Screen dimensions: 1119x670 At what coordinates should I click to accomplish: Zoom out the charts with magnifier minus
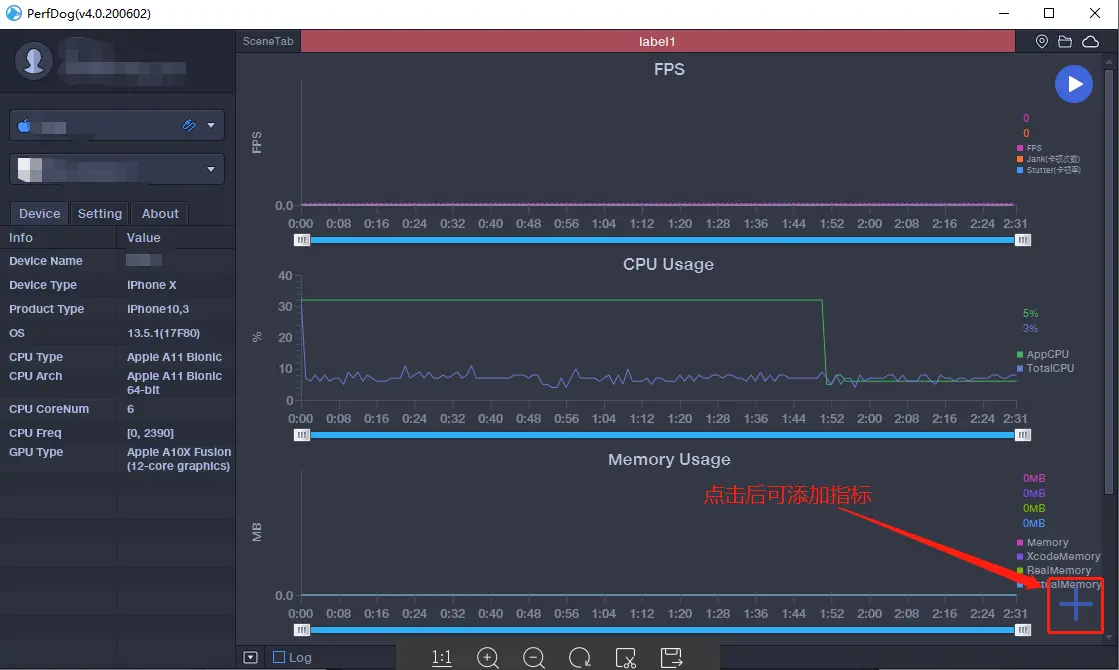tap(534, 657)
